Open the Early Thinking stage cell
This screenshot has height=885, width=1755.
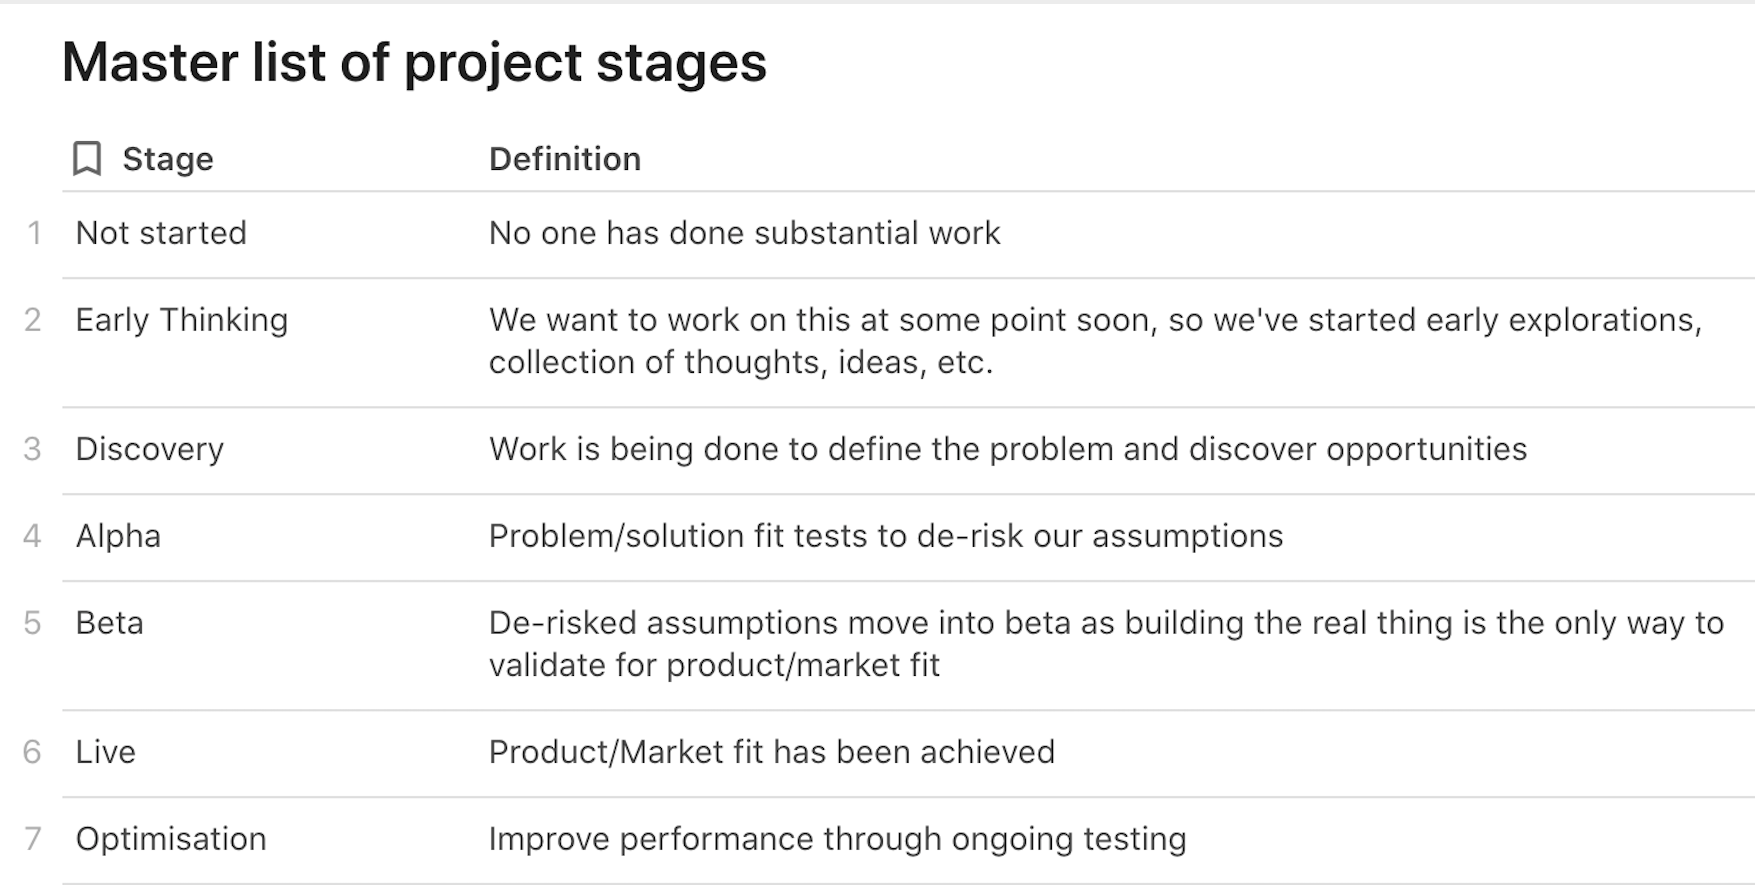pos(182,320)
